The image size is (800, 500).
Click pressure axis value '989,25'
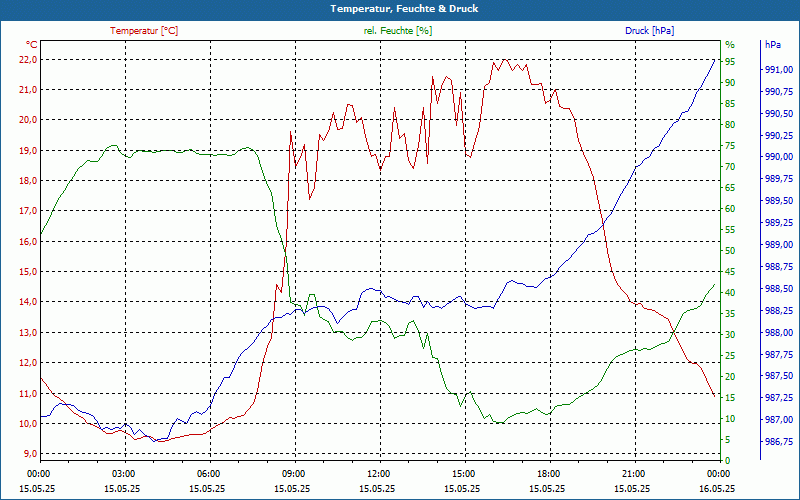pyautogui.click(x=779, y=222)
